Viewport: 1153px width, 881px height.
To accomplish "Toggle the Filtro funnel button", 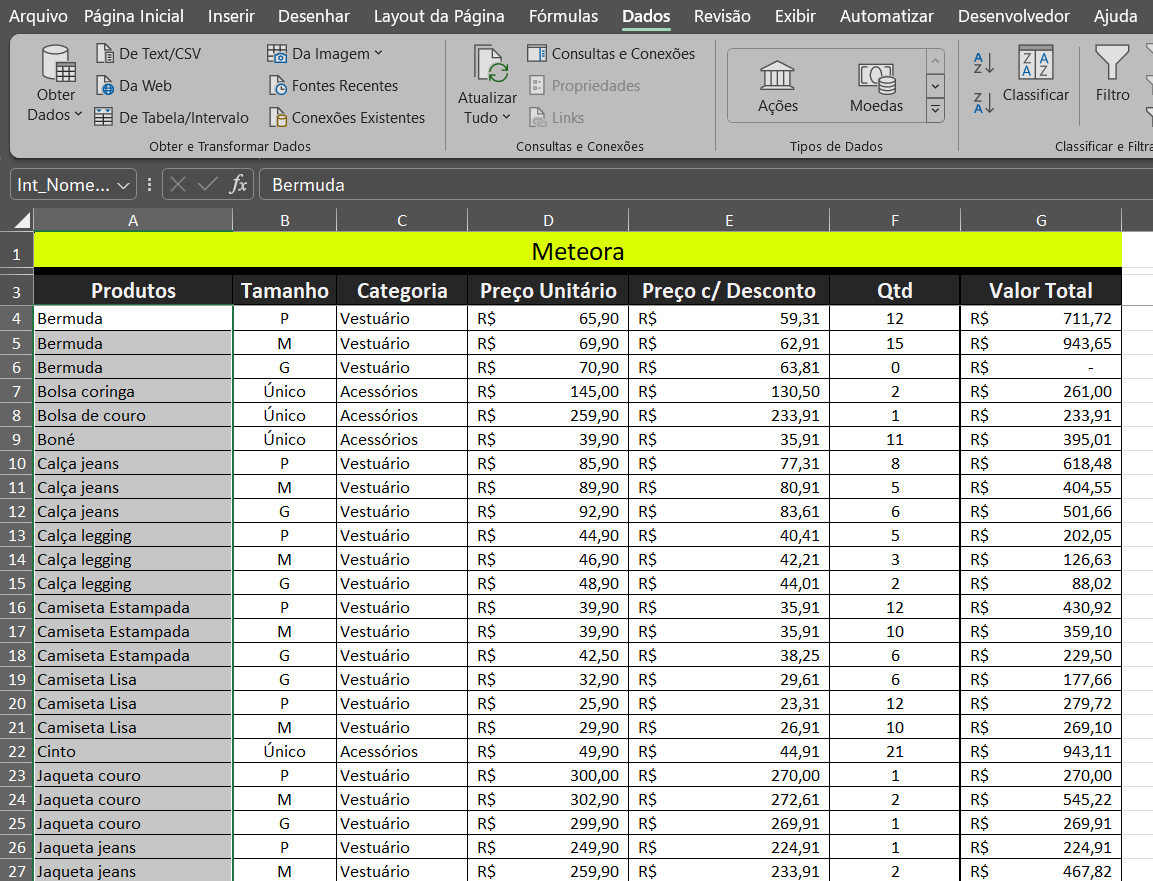I will pos(1112,74).
